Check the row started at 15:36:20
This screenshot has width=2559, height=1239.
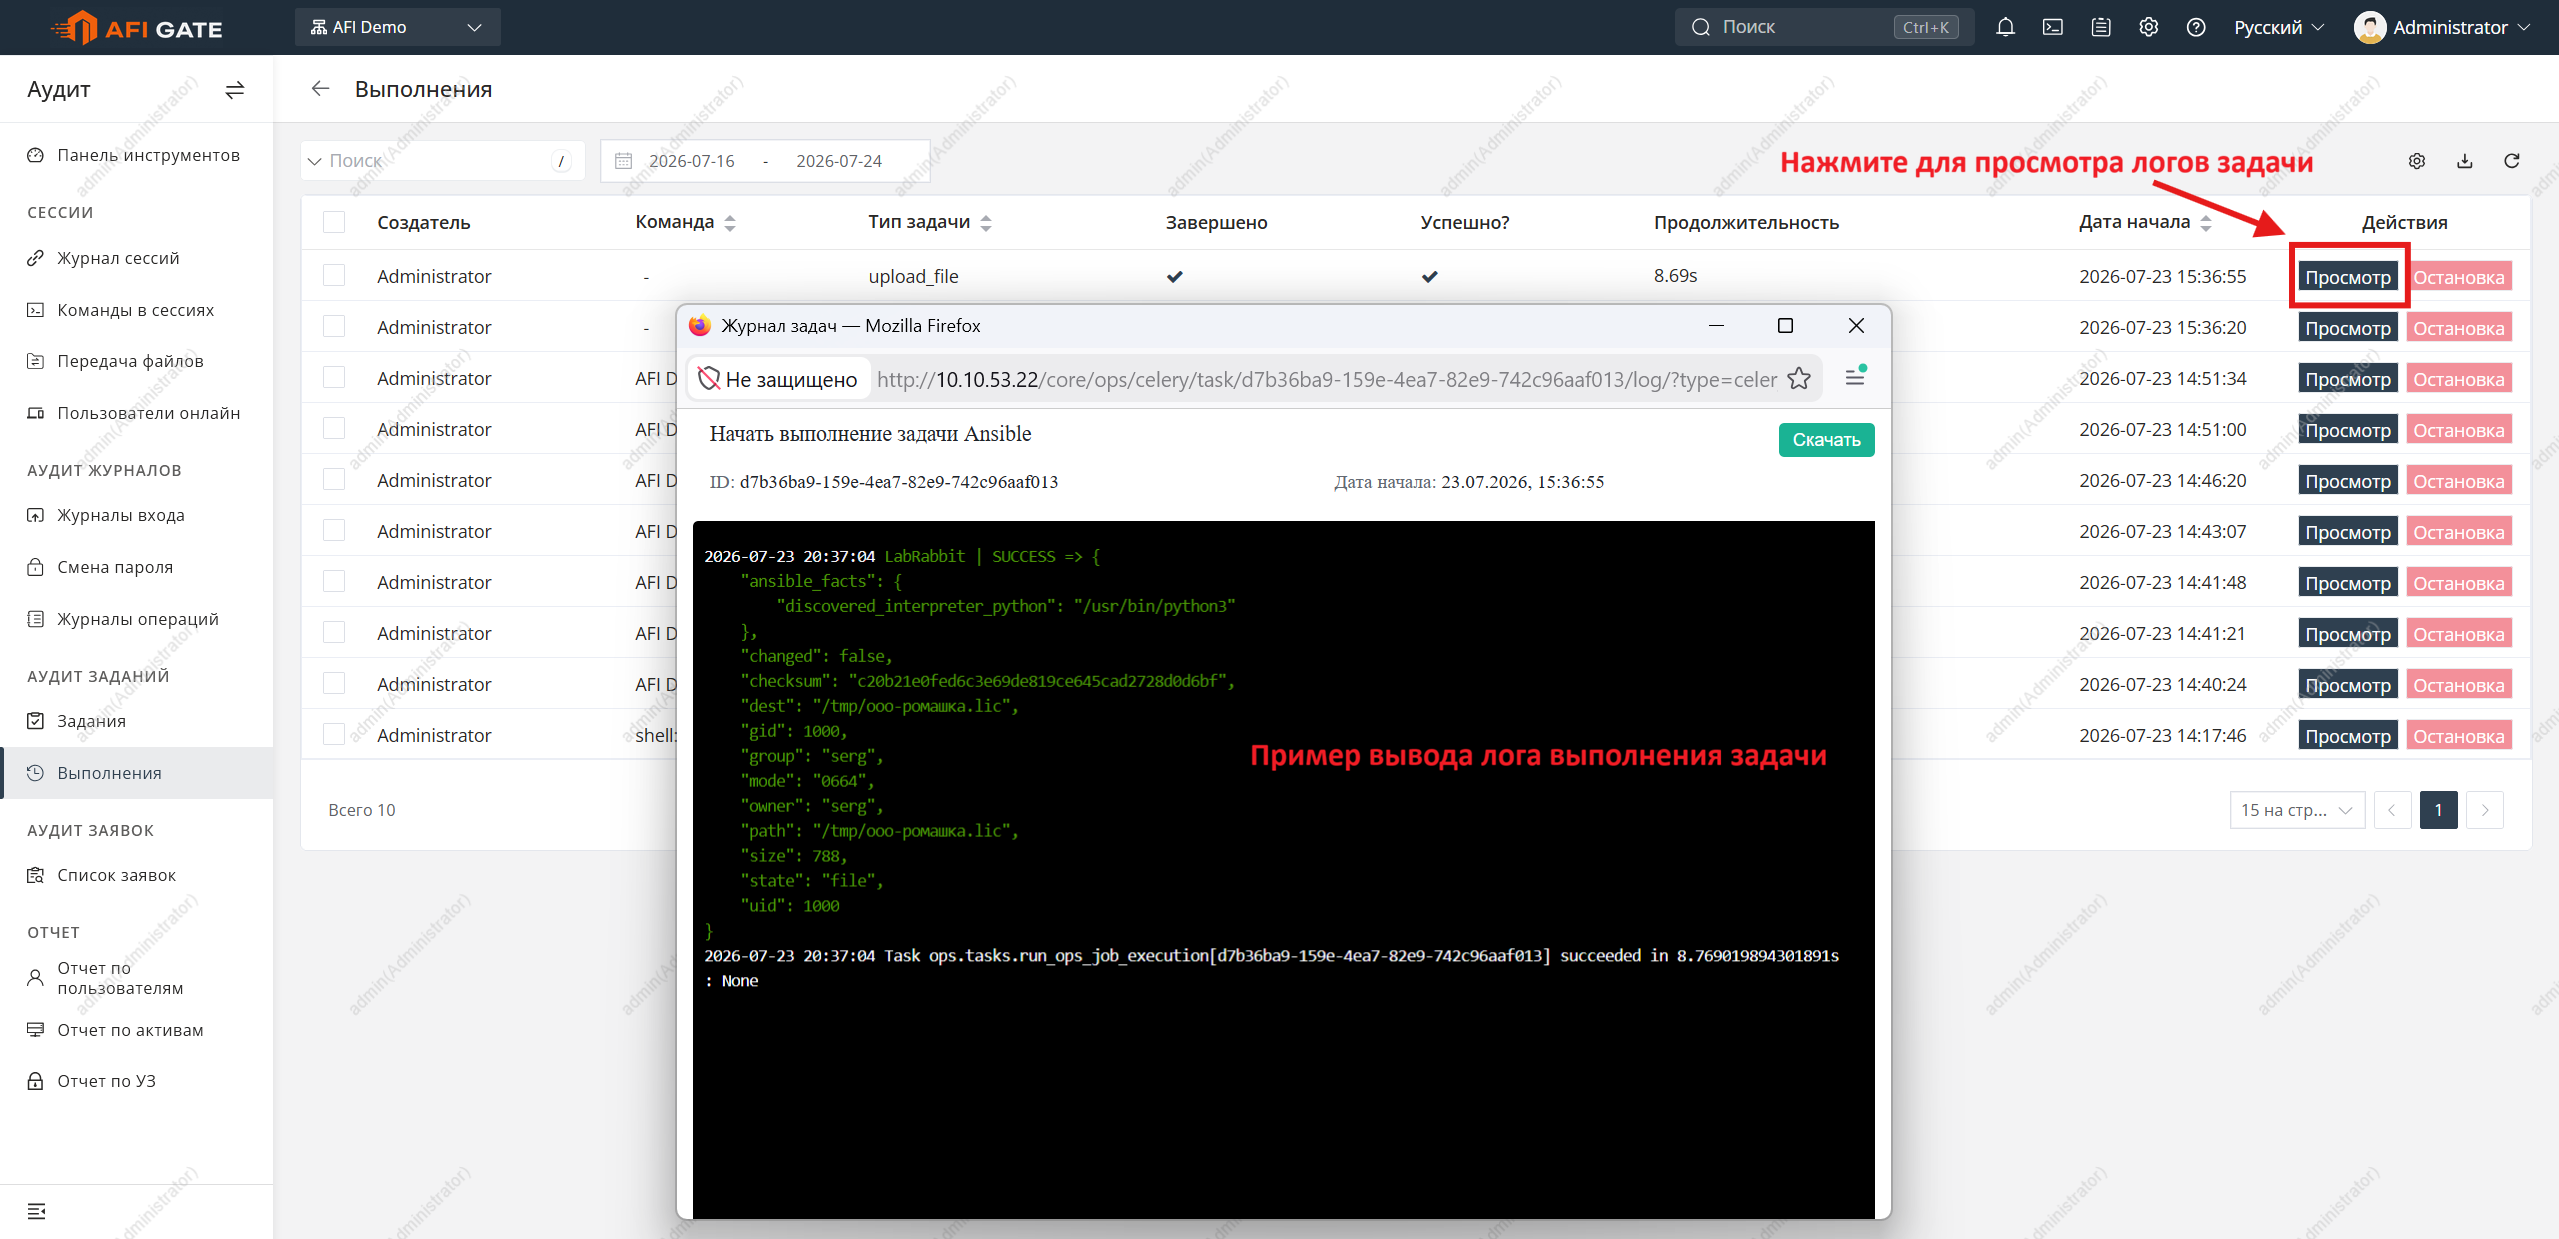[334, 326]
